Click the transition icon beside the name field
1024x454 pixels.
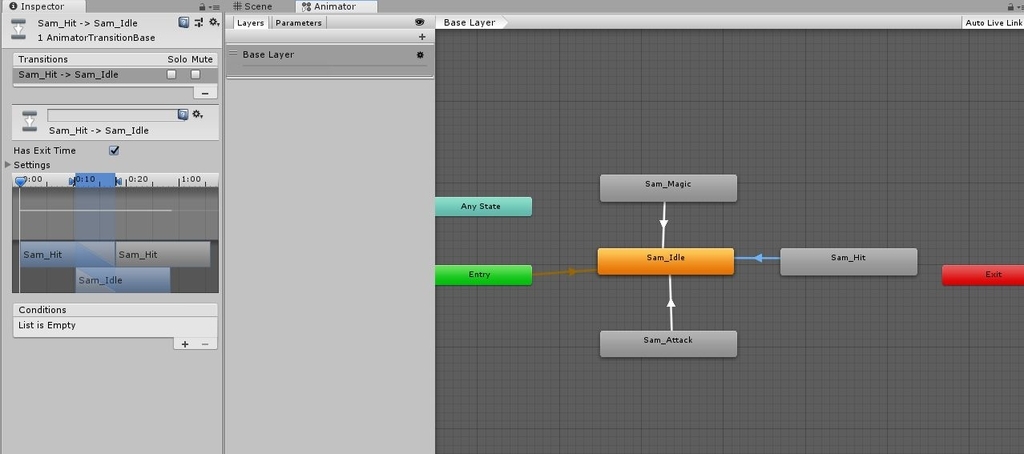click(29, 122)
